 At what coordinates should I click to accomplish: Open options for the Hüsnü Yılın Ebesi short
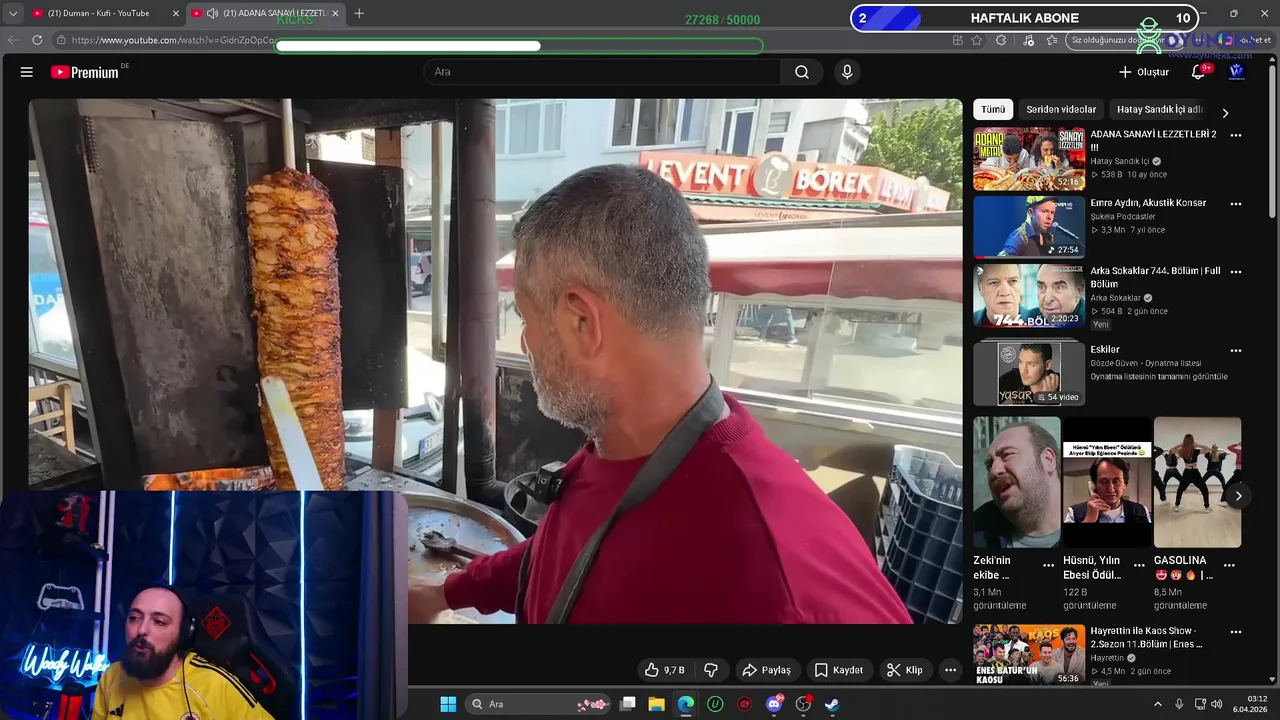click(1139, 565)
